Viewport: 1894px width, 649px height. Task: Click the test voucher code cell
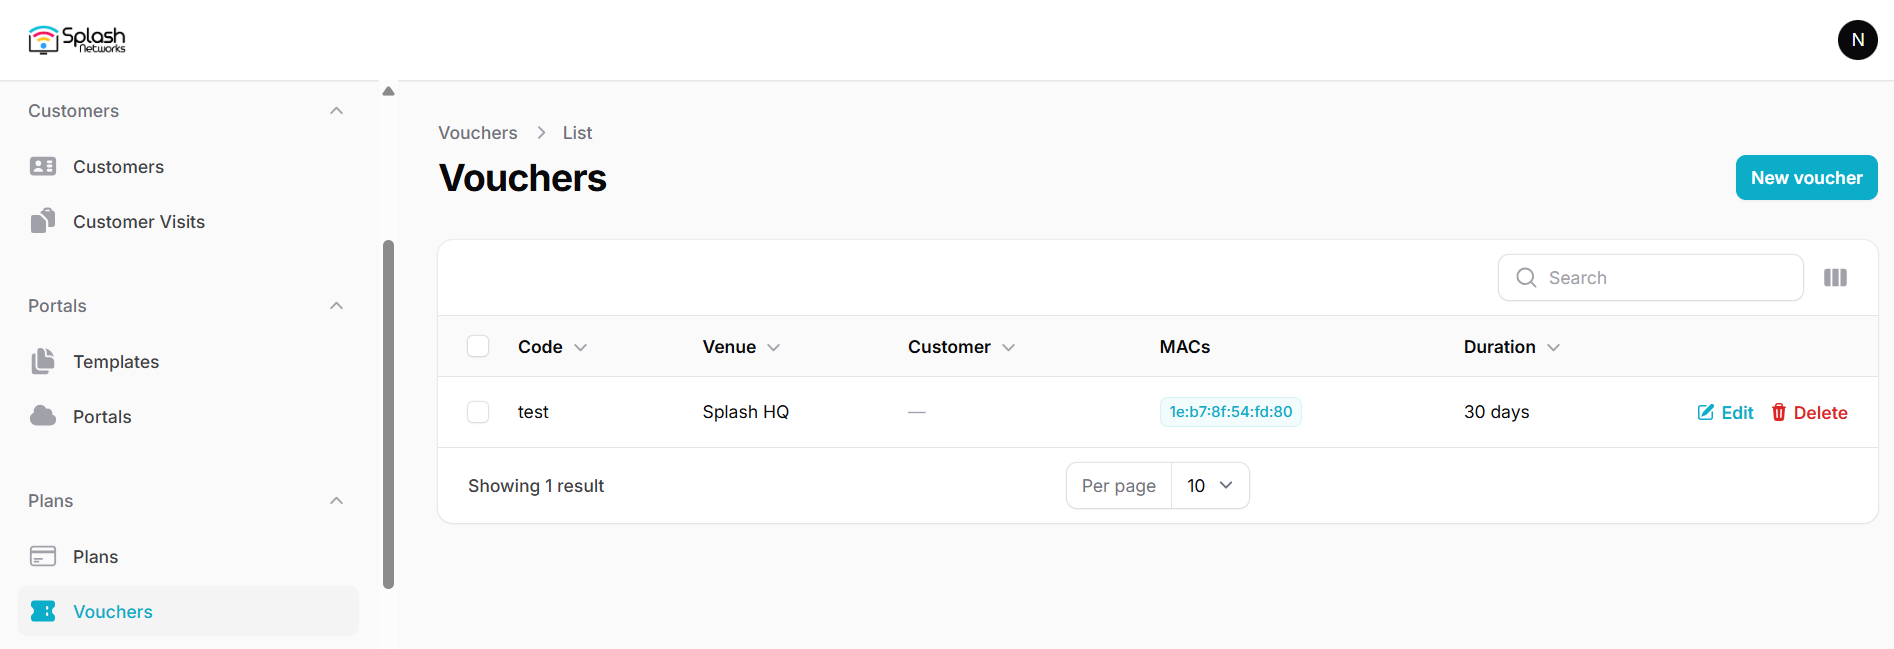coord(533,412)
